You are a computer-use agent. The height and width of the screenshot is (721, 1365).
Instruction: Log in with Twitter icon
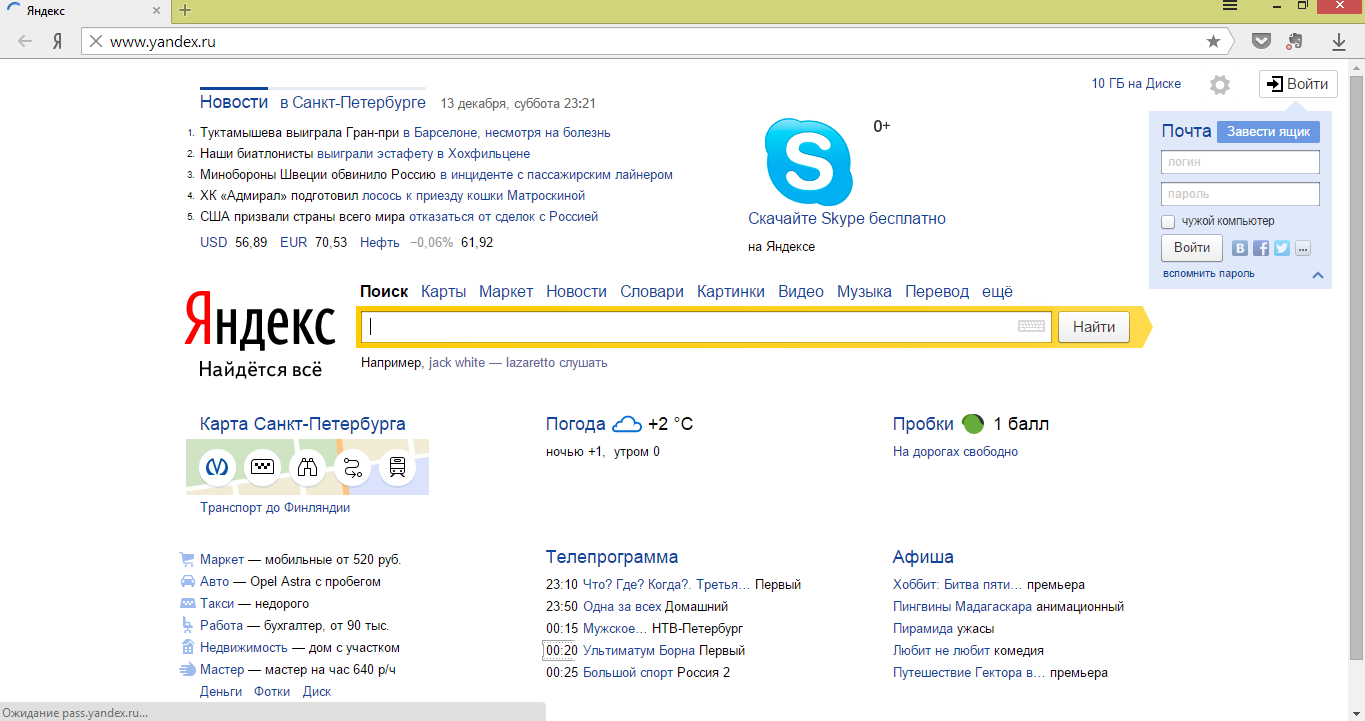(1282, 249)
